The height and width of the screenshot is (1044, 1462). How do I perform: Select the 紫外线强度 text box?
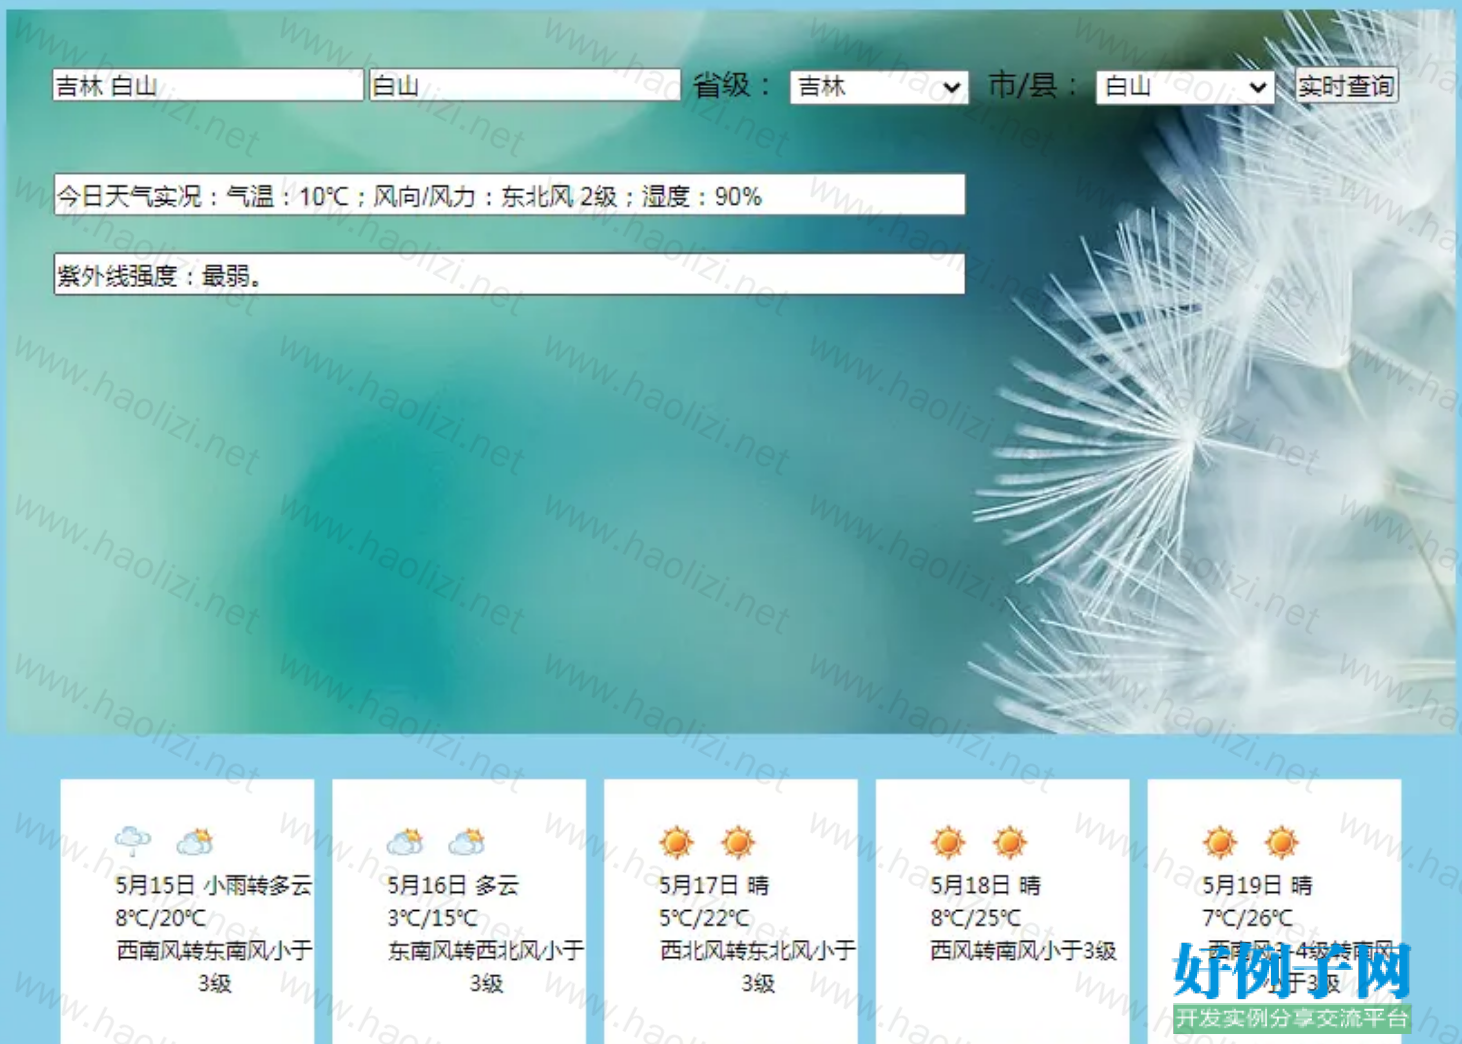(x=509, y=275)
